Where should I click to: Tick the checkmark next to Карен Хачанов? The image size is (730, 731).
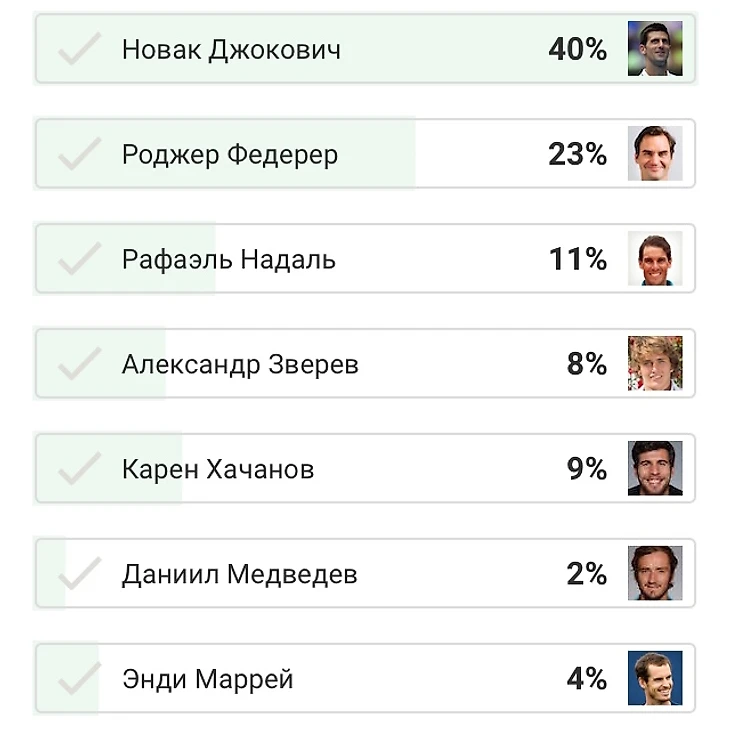pos(80,468)
